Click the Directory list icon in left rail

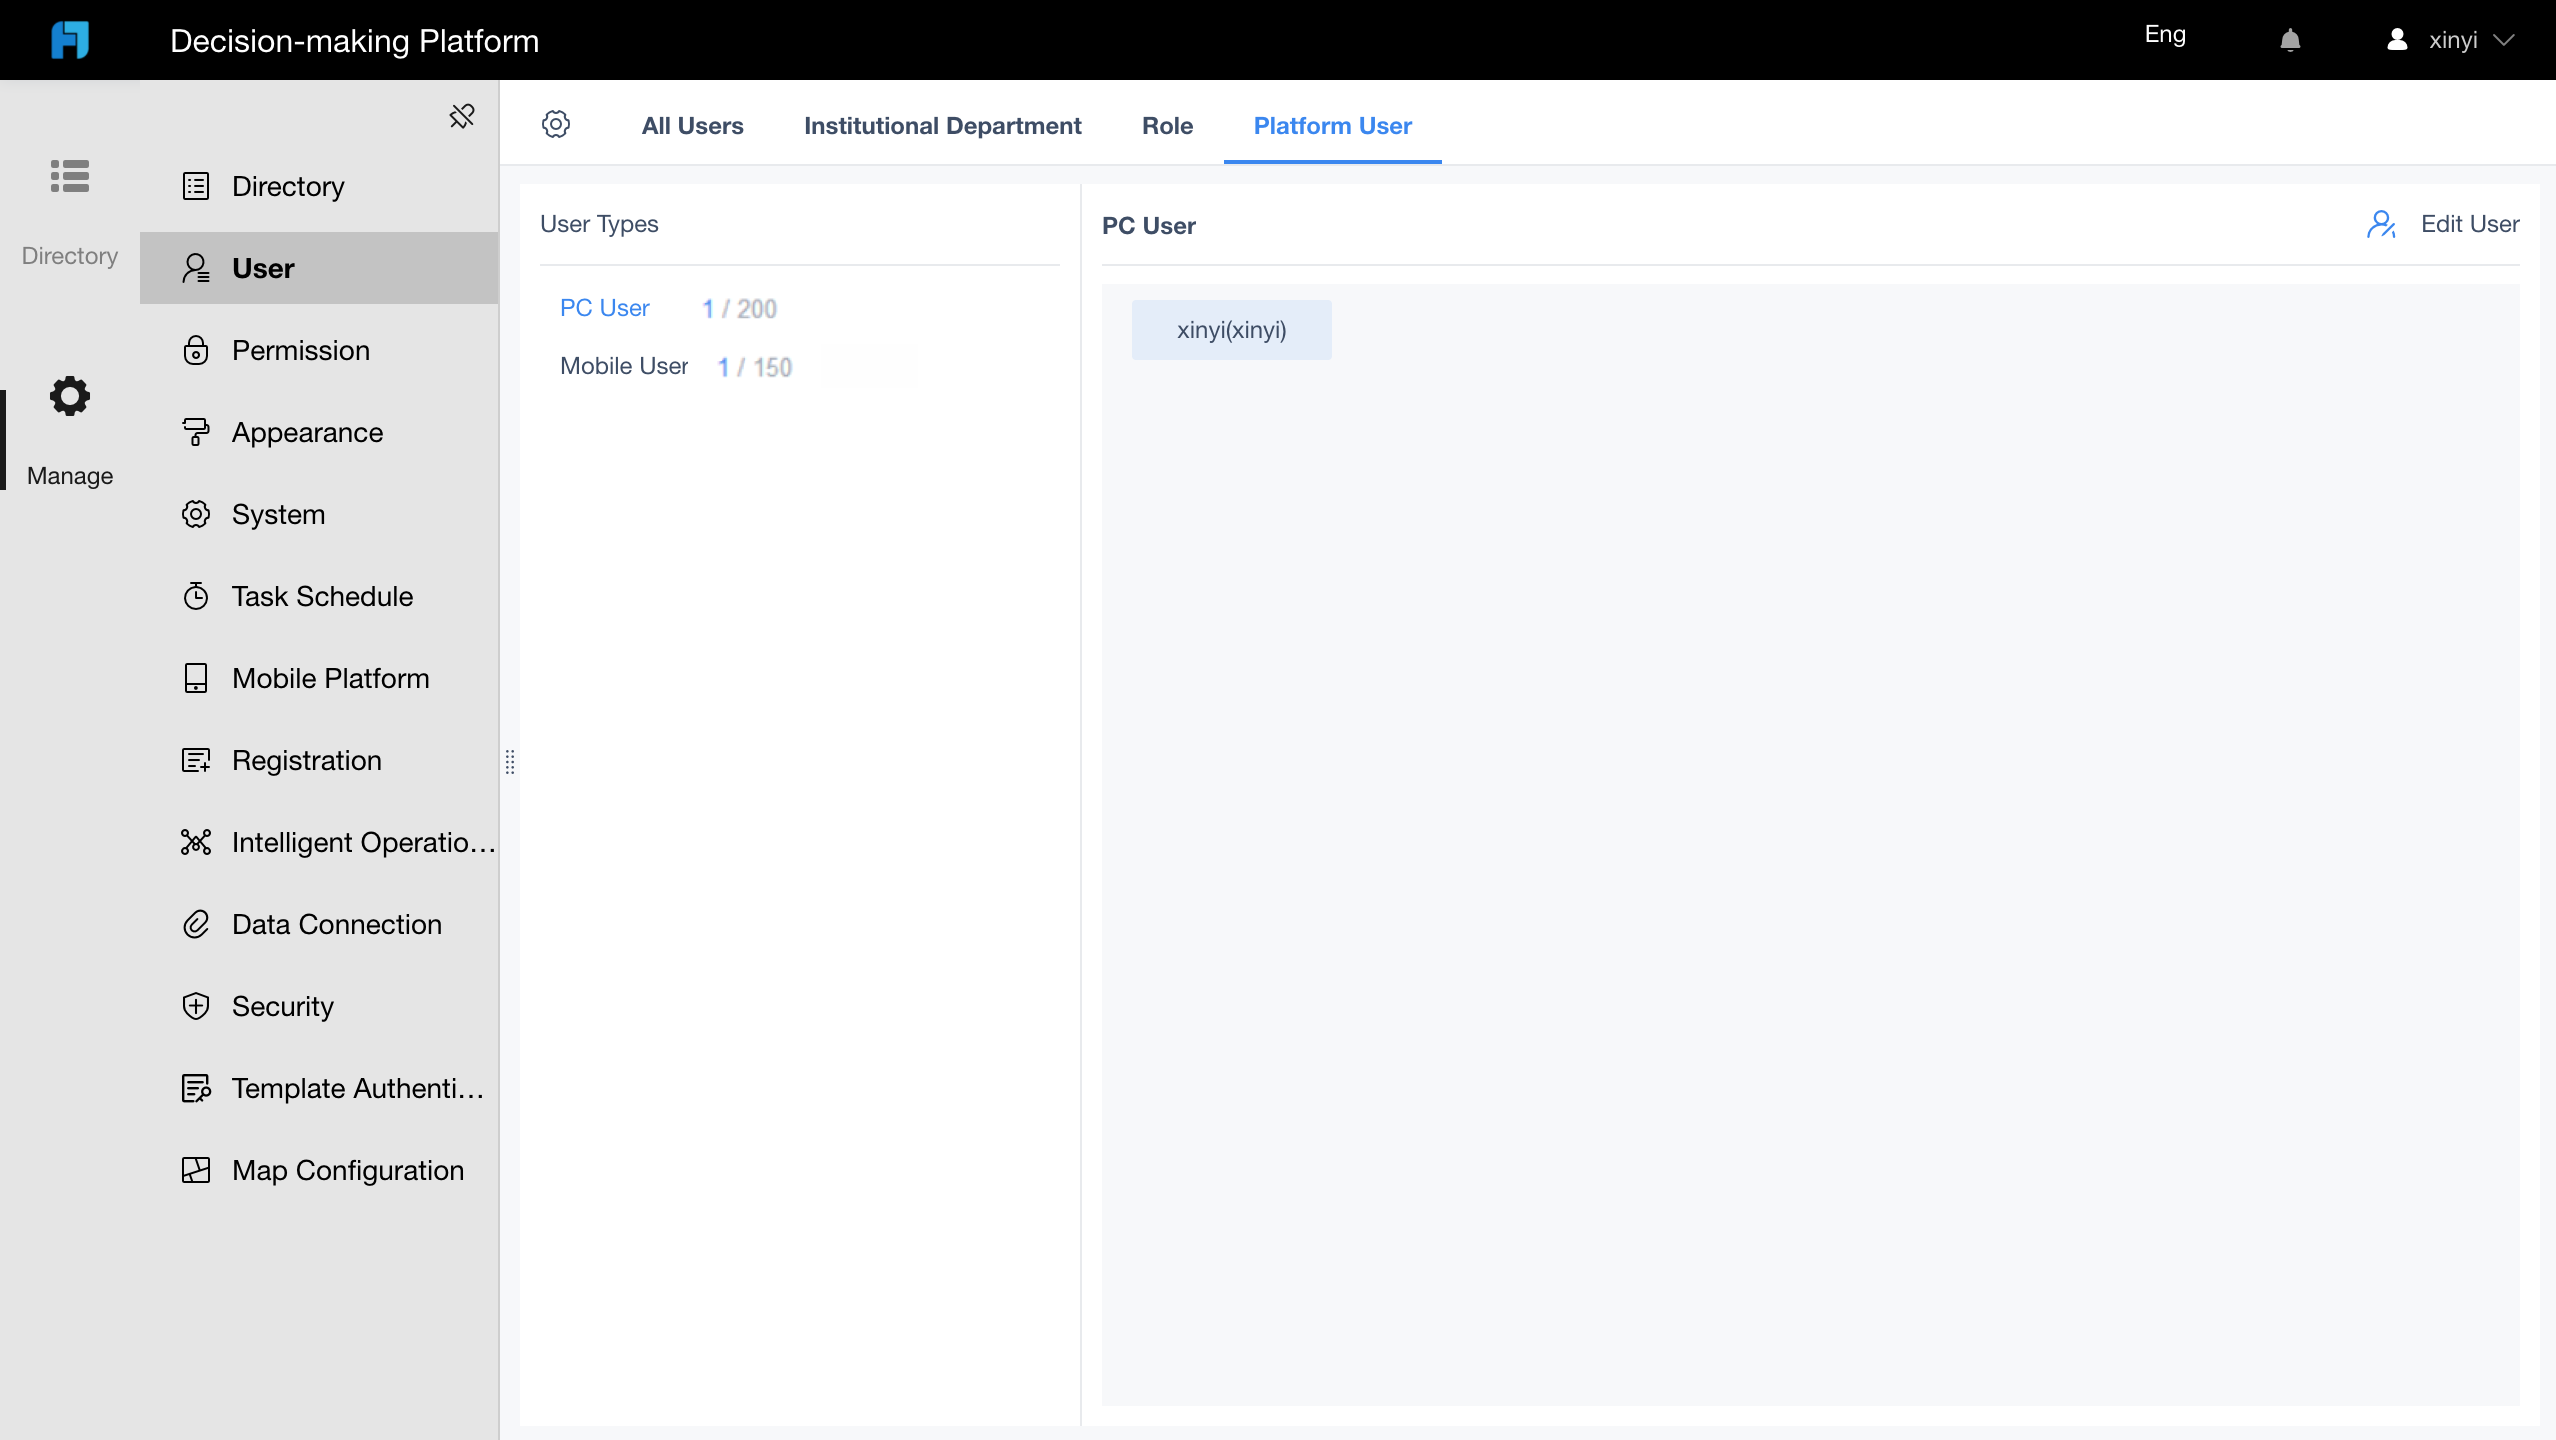70,176
